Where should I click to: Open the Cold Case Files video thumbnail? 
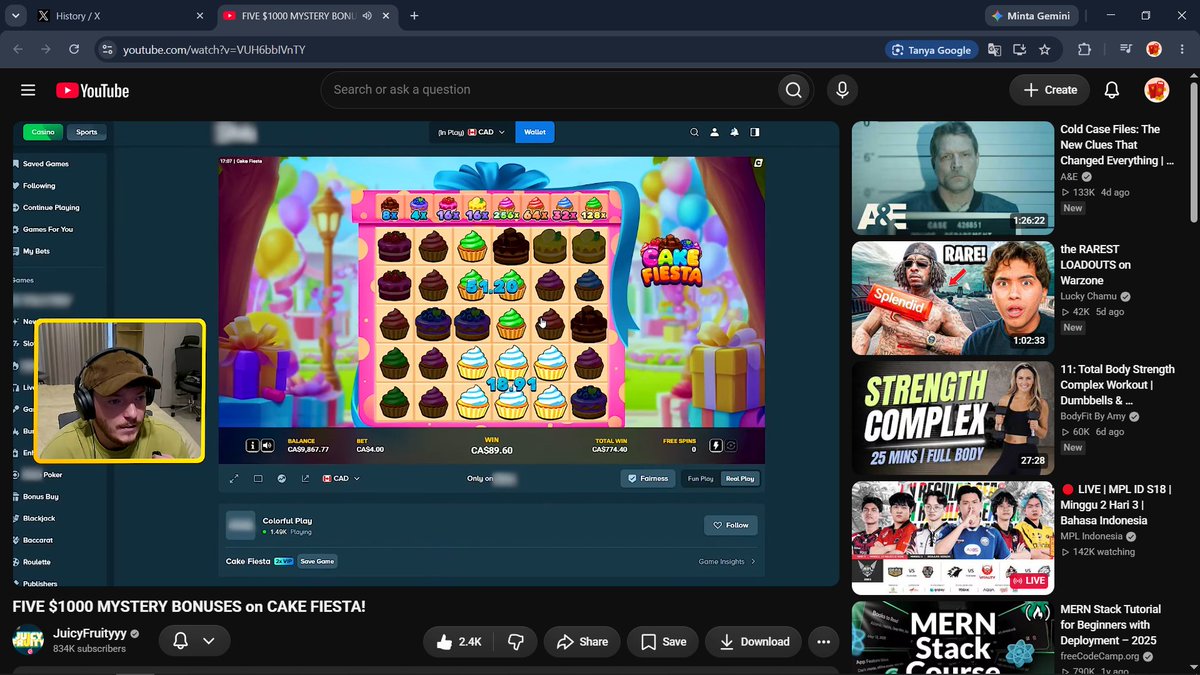pyautogui.click(x=952, y=178)
